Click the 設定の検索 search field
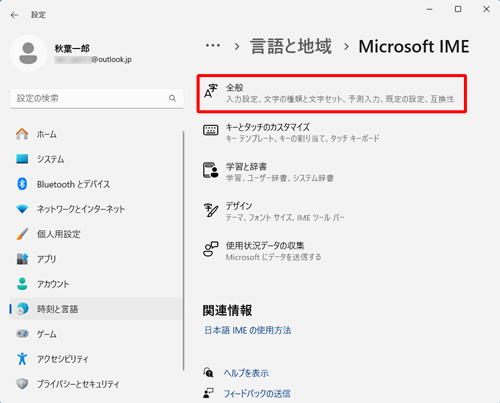 97,98
